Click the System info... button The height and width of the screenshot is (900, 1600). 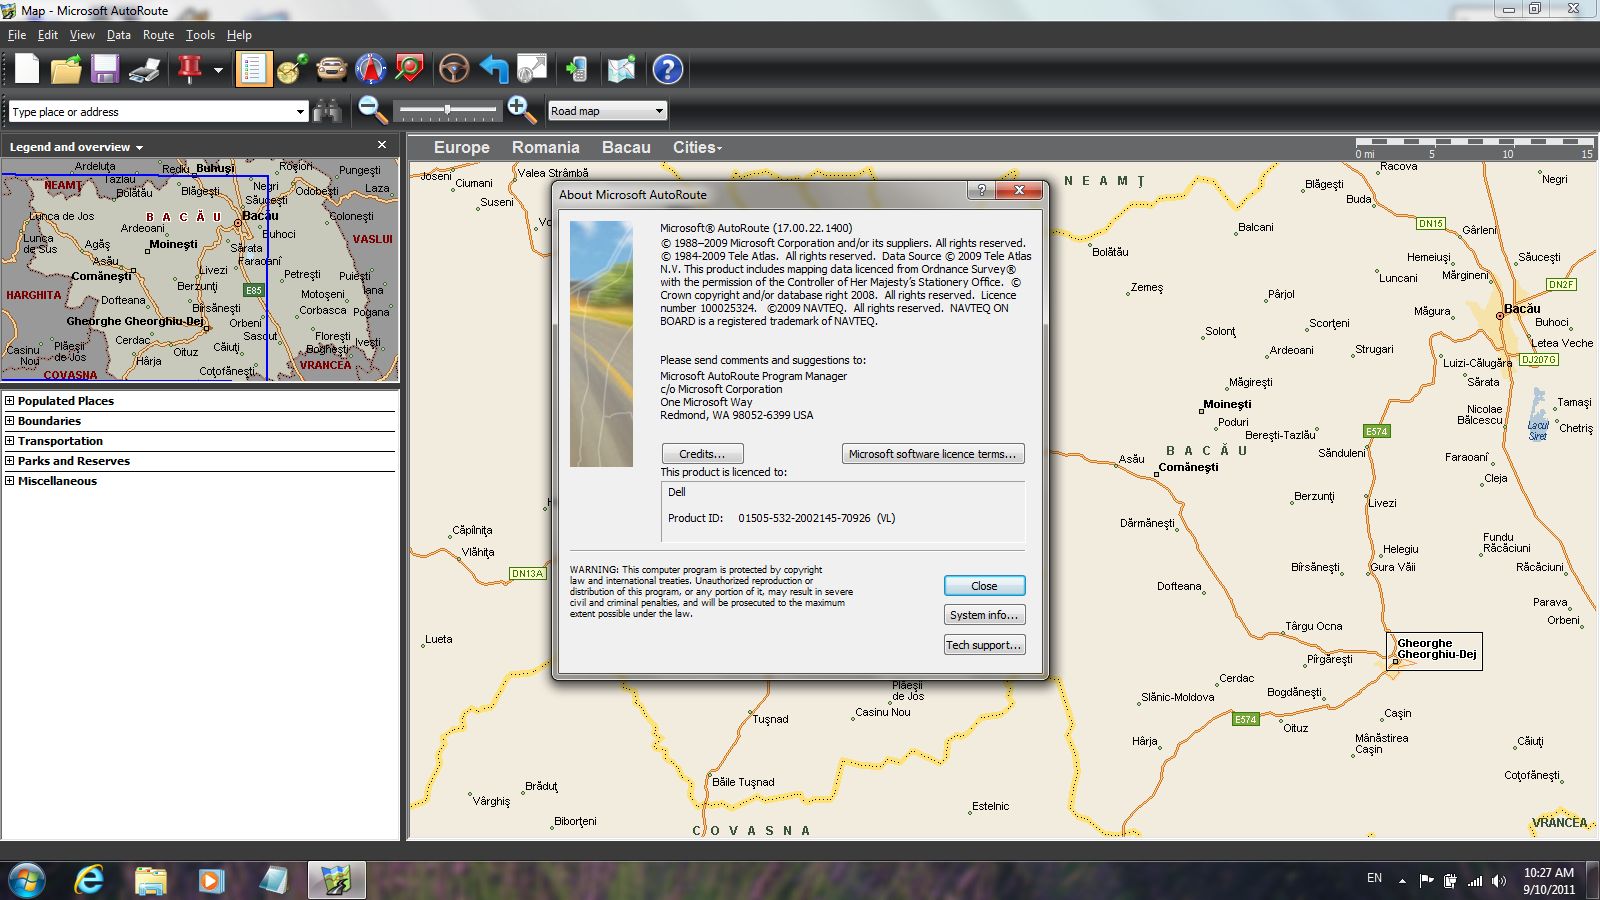(x=984, y=615)
